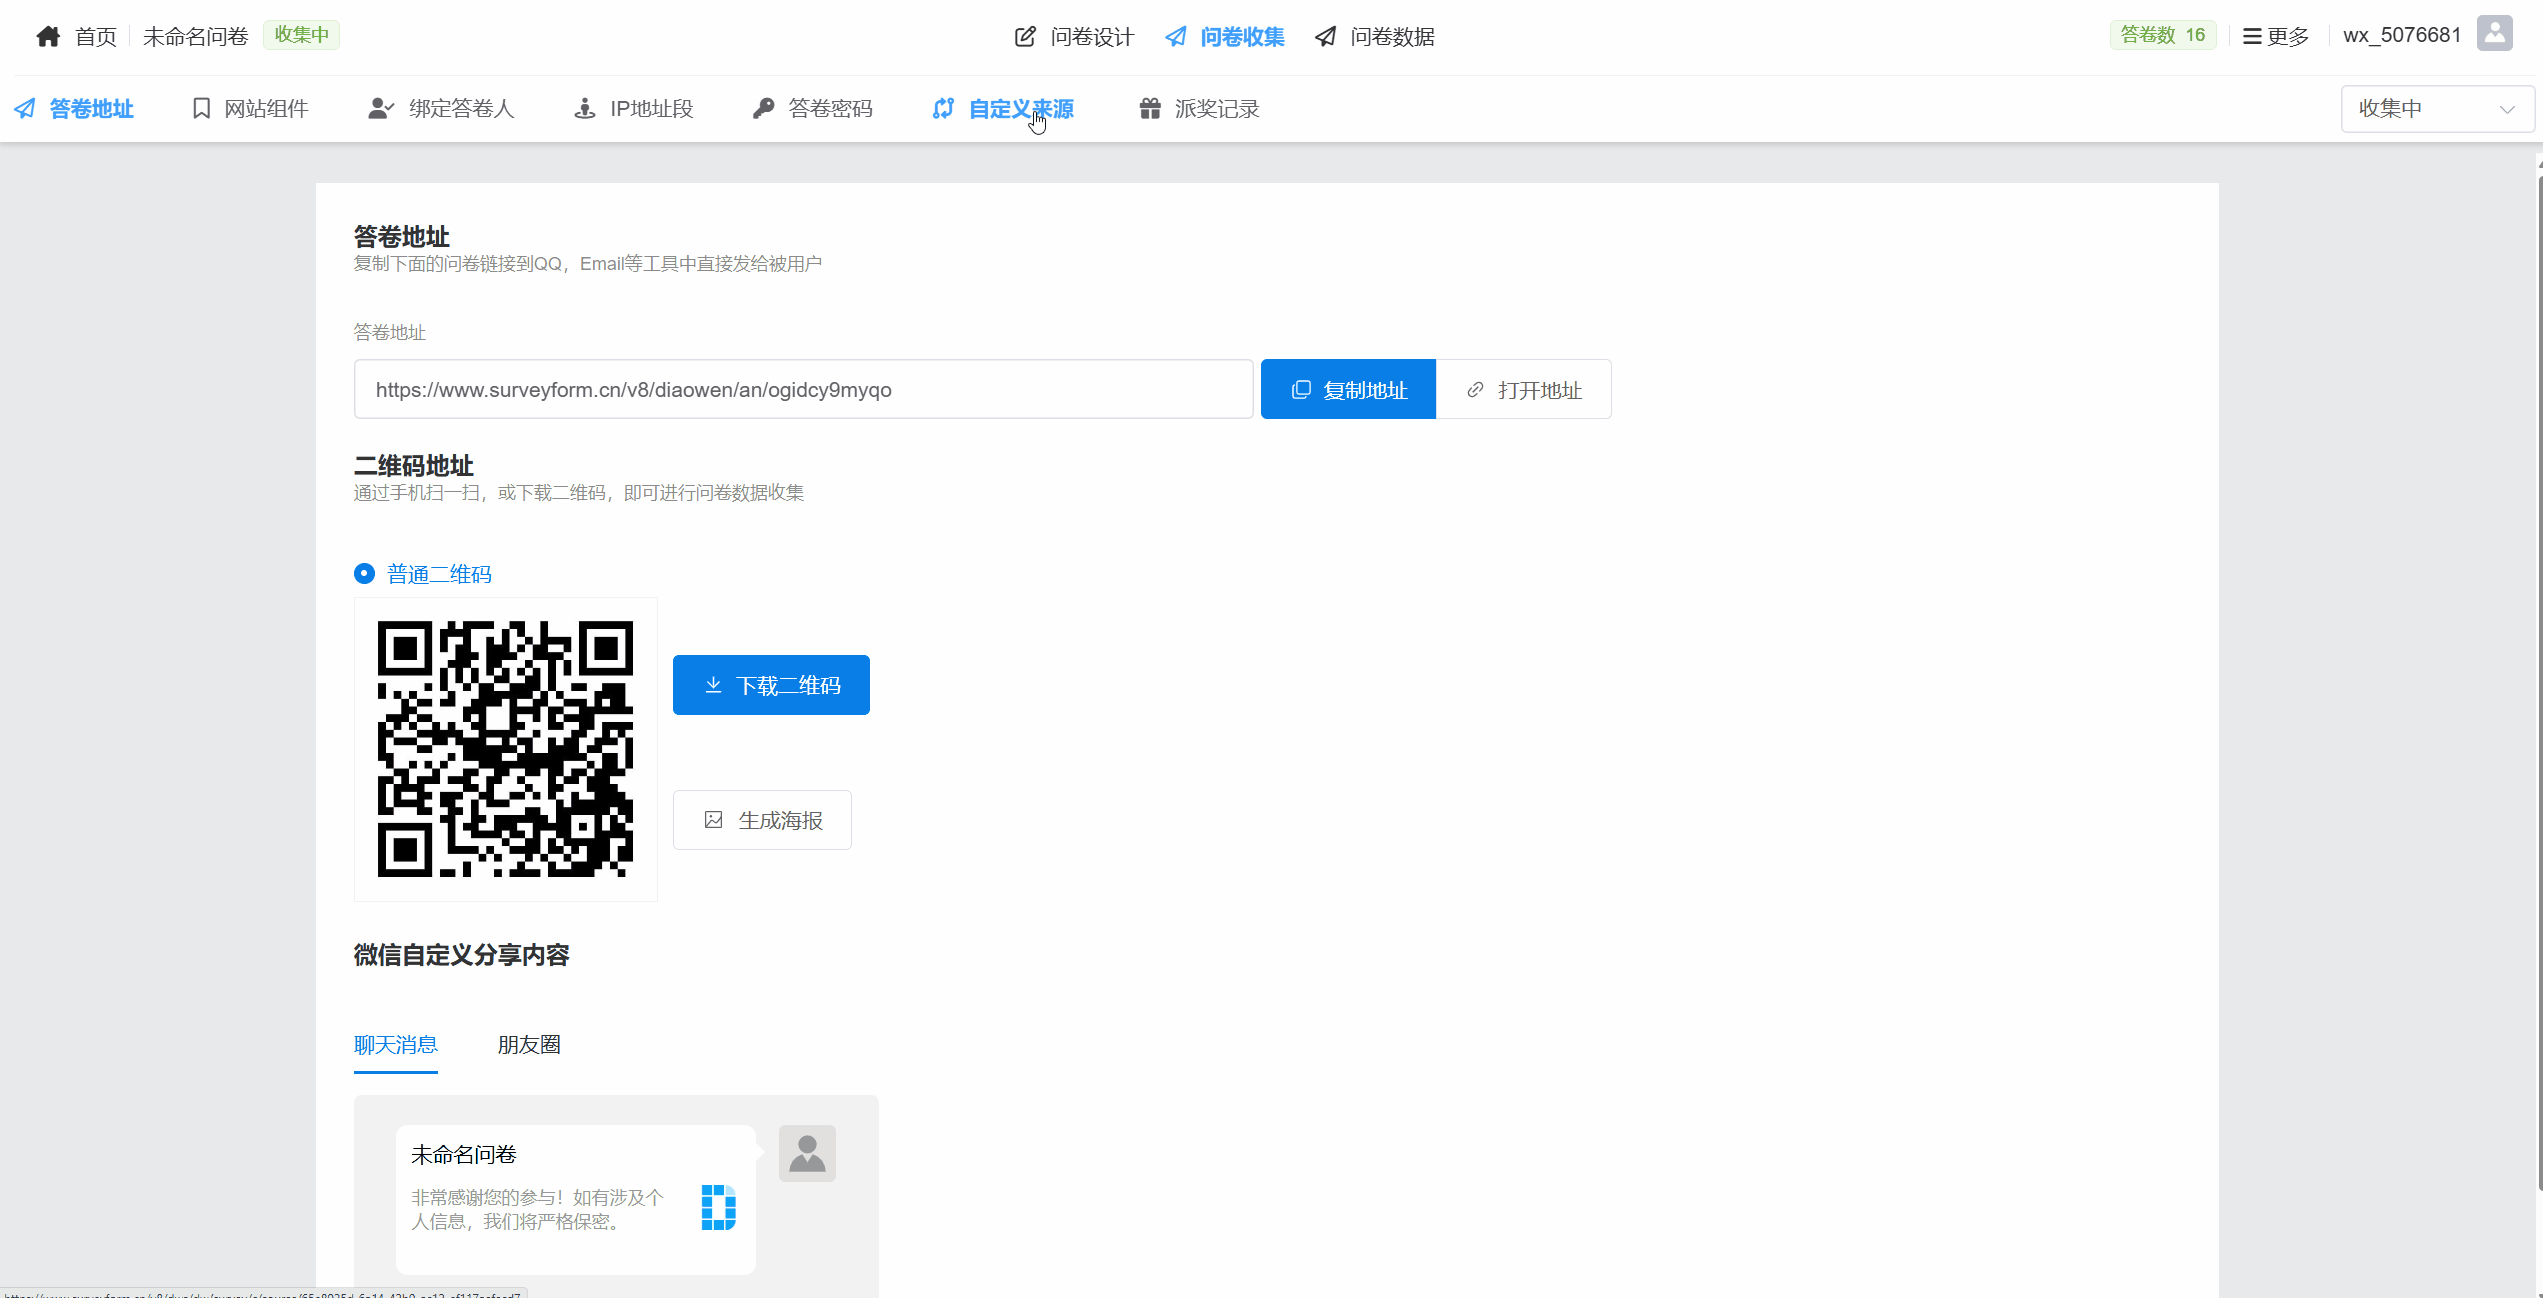Click the home icon next to 首页
The image size is (2543, 1298).
click(x=48, y=37)
